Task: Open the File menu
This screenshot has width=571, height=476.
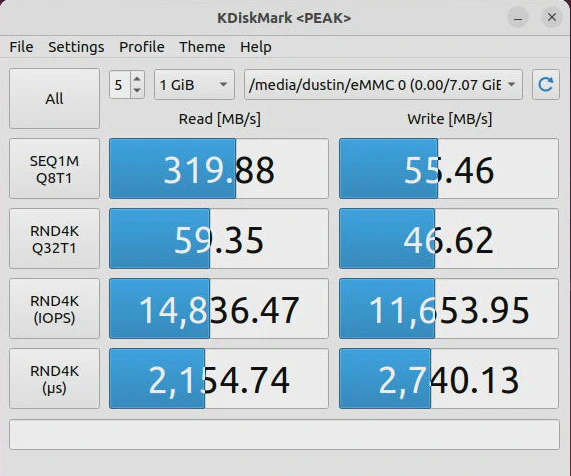Action: [21, 47]
